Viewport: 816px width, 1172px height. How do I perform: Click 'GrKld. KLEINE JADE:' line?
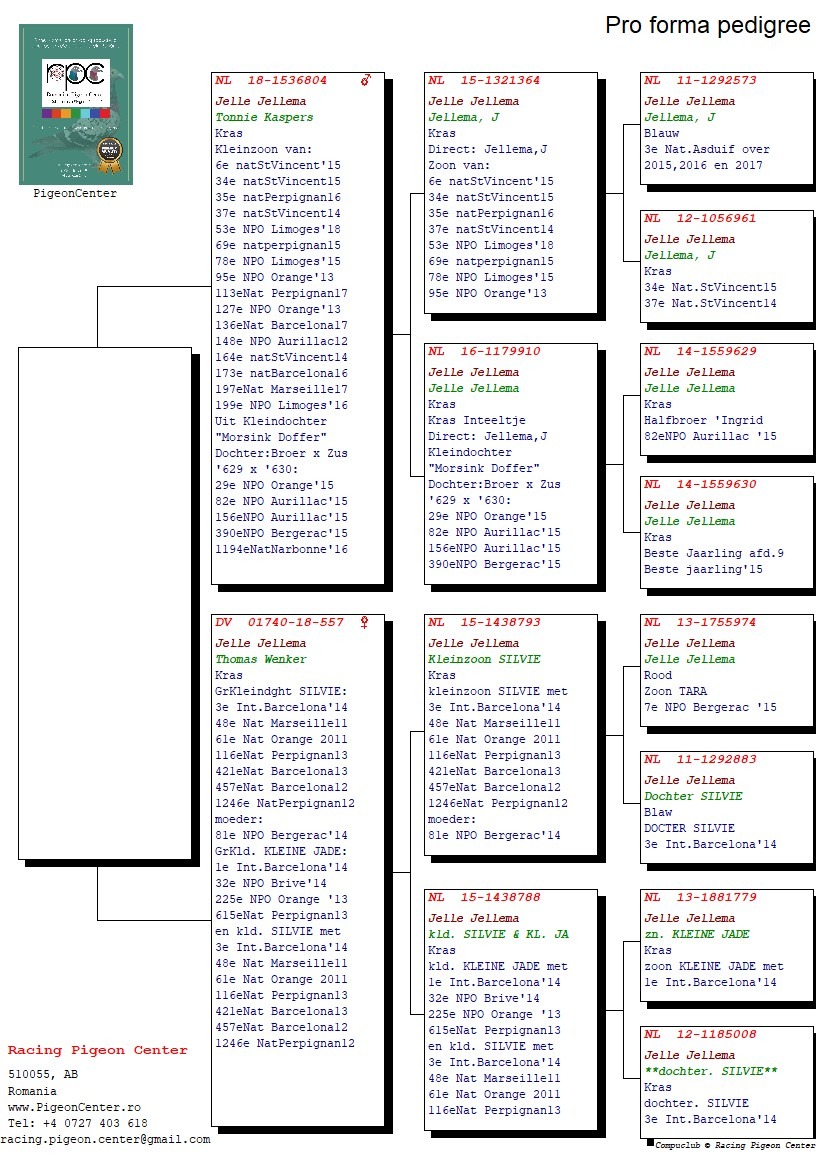(x=282, y=851)
